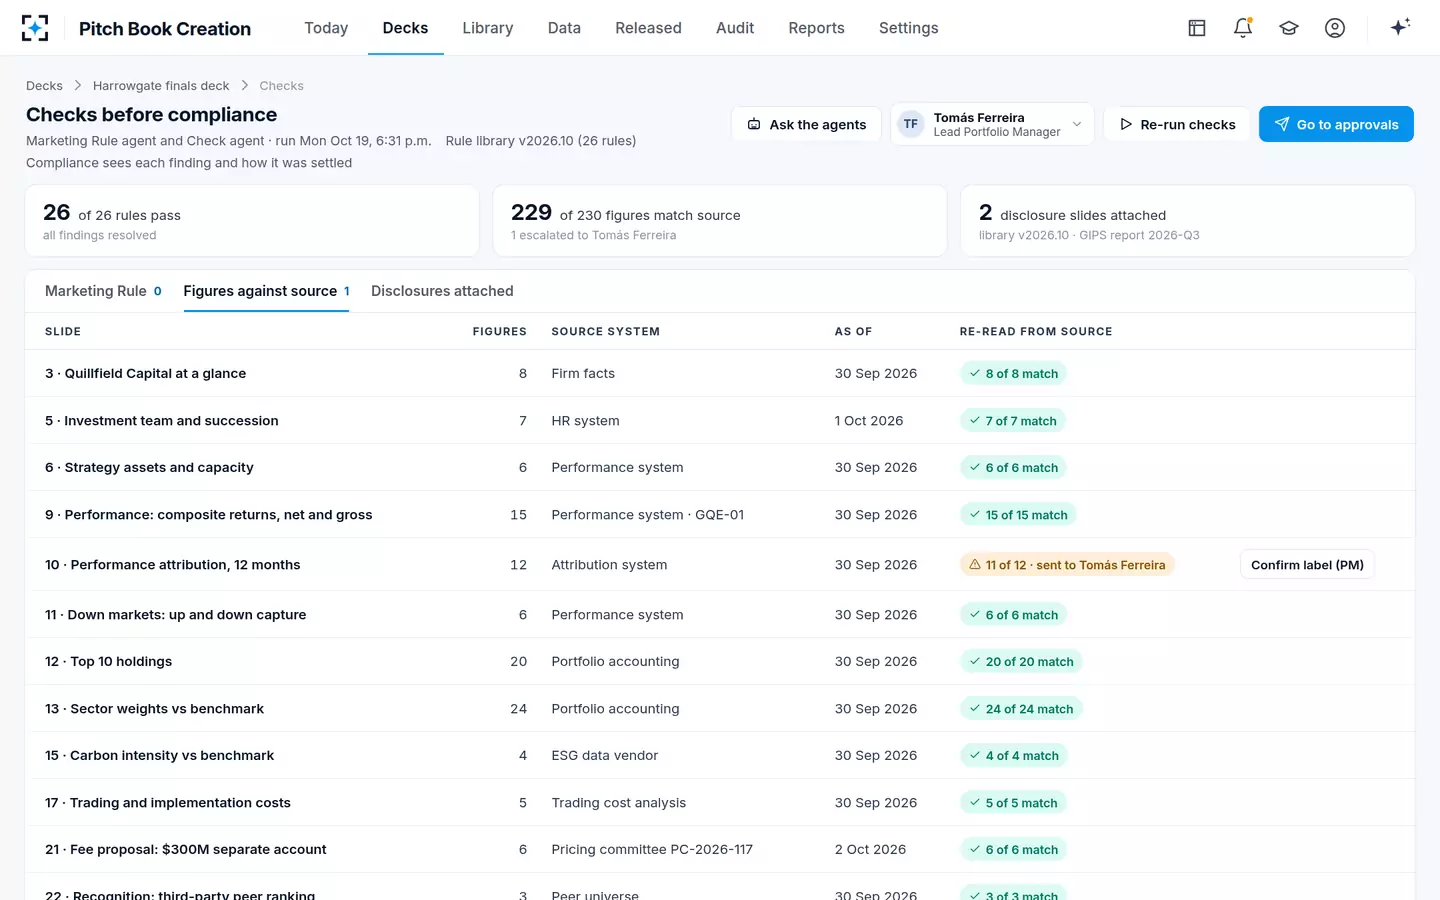Select the Figures against source tab

click(x=266, y=291)
